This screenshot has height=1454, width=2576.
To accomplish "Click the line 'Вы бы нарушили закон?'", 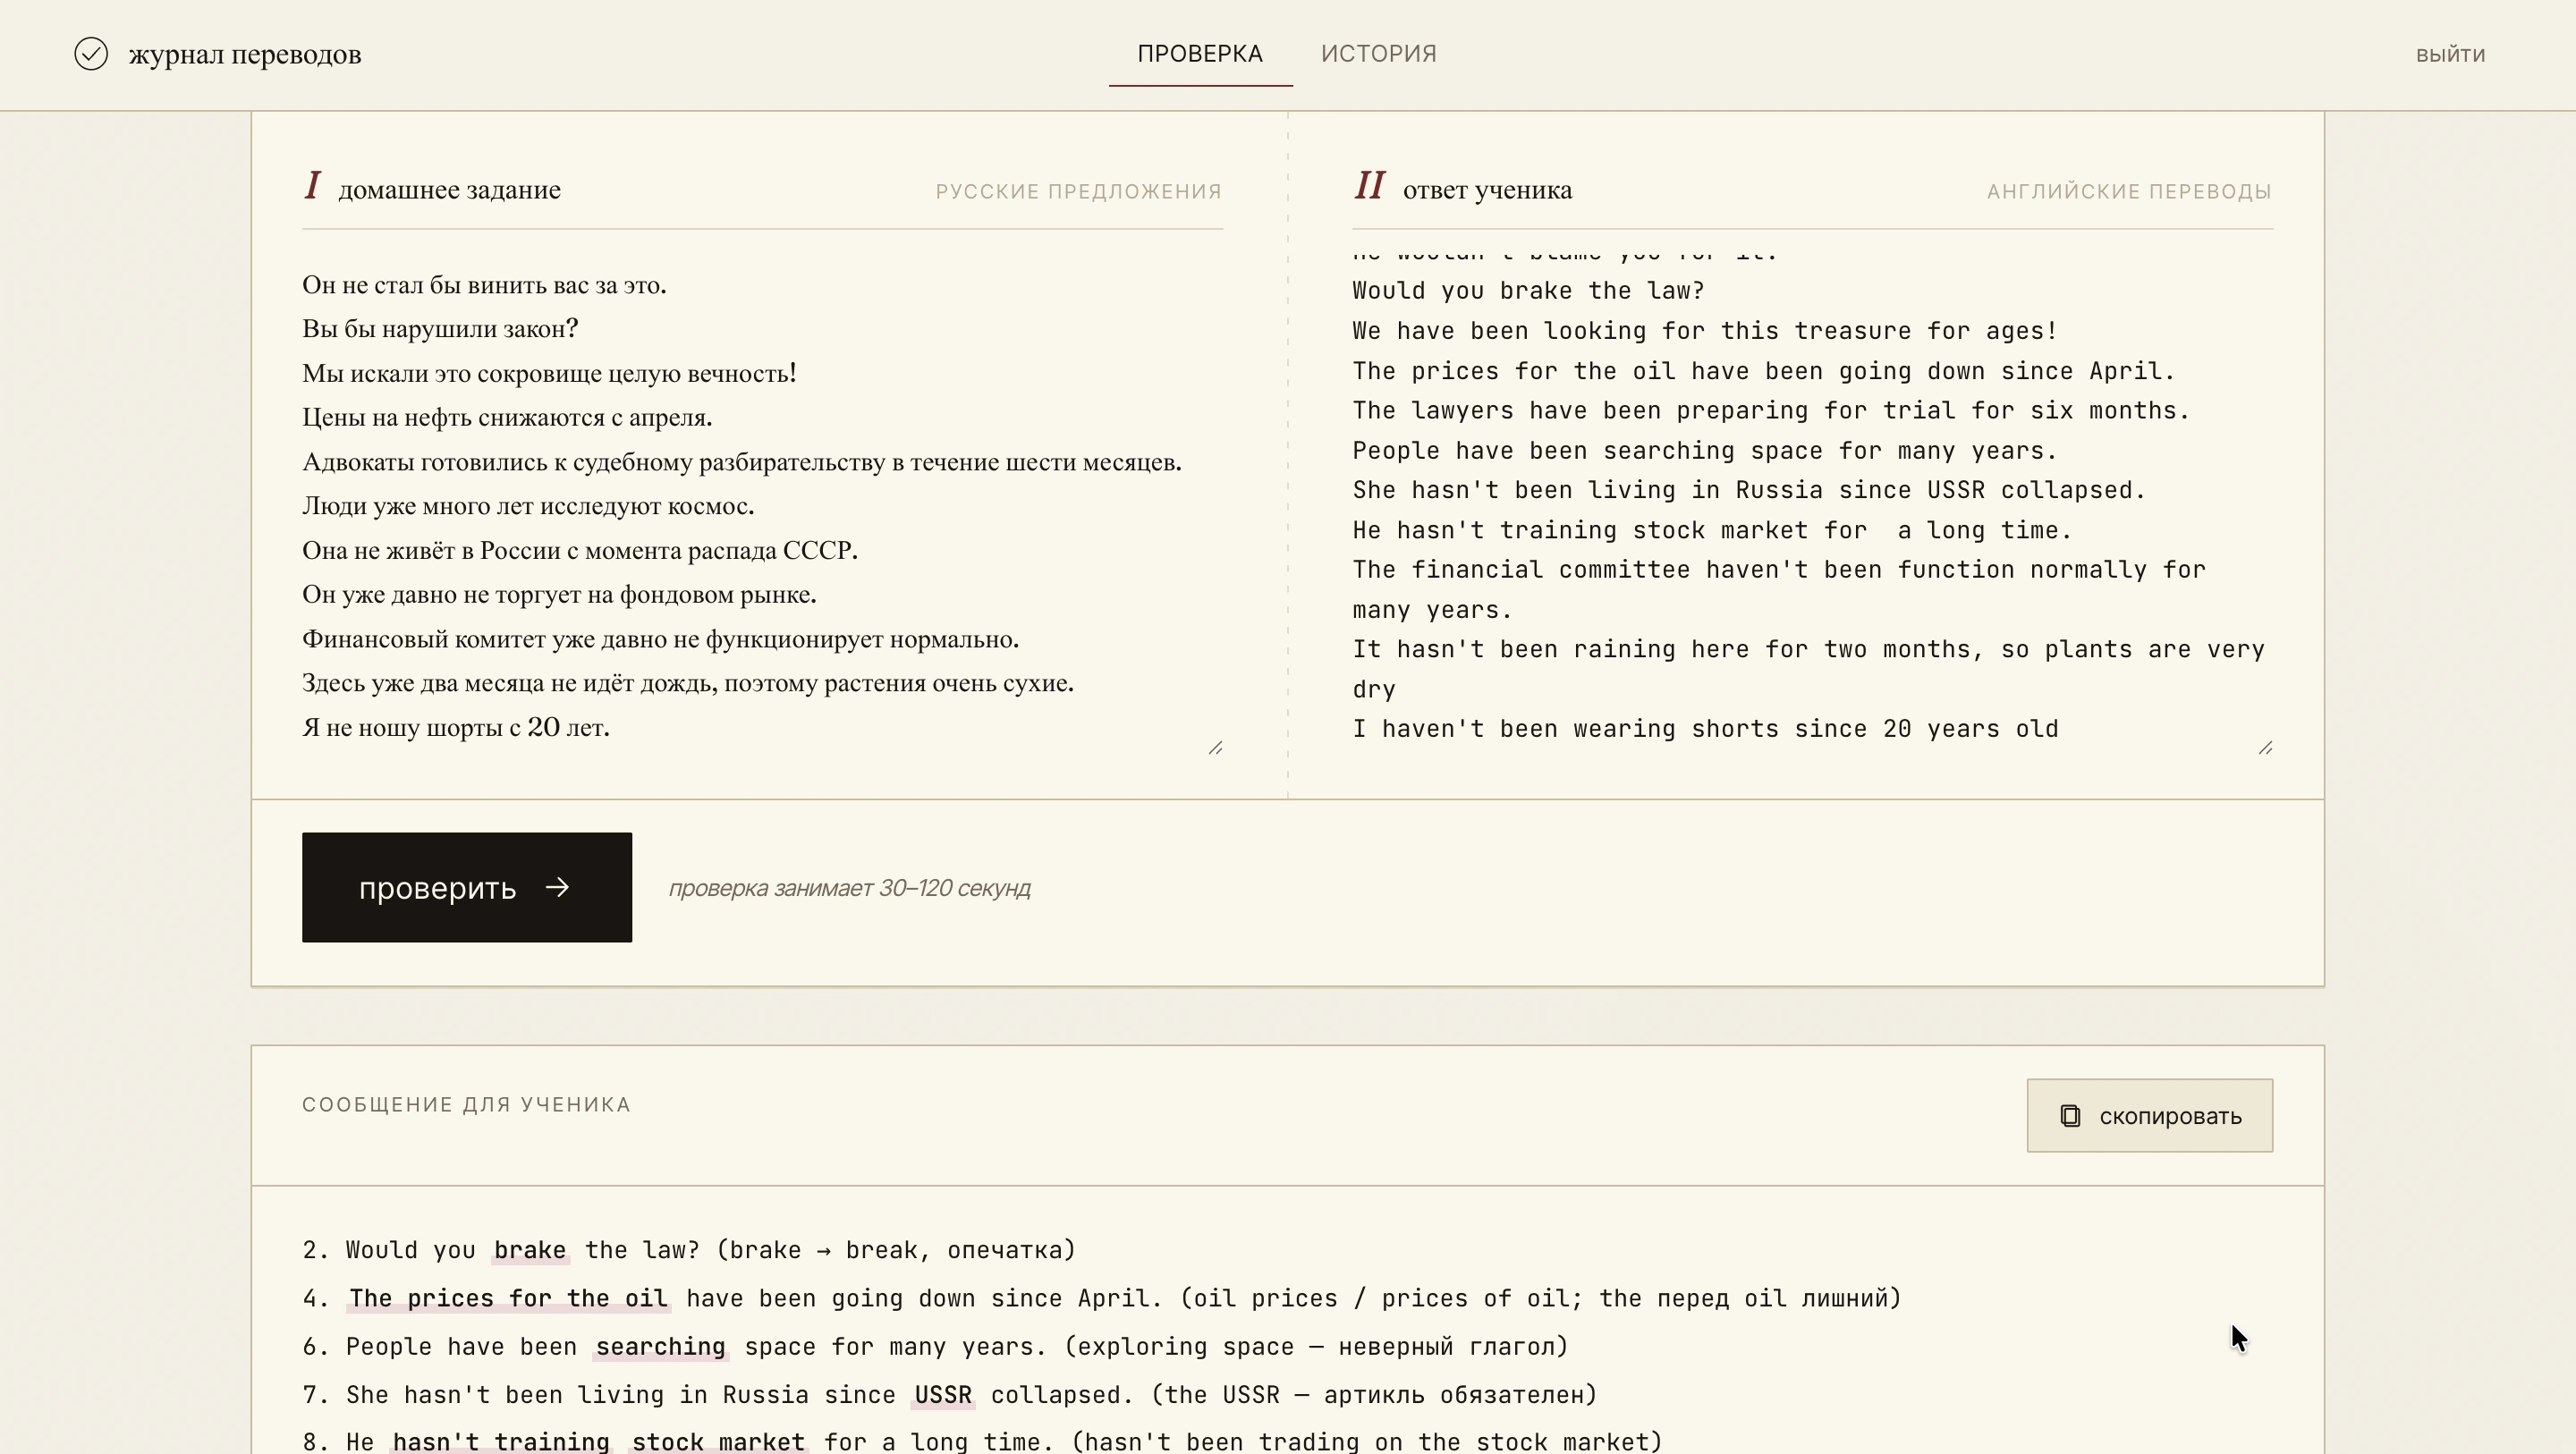I will pyautogui.click(x=440, y=329).
